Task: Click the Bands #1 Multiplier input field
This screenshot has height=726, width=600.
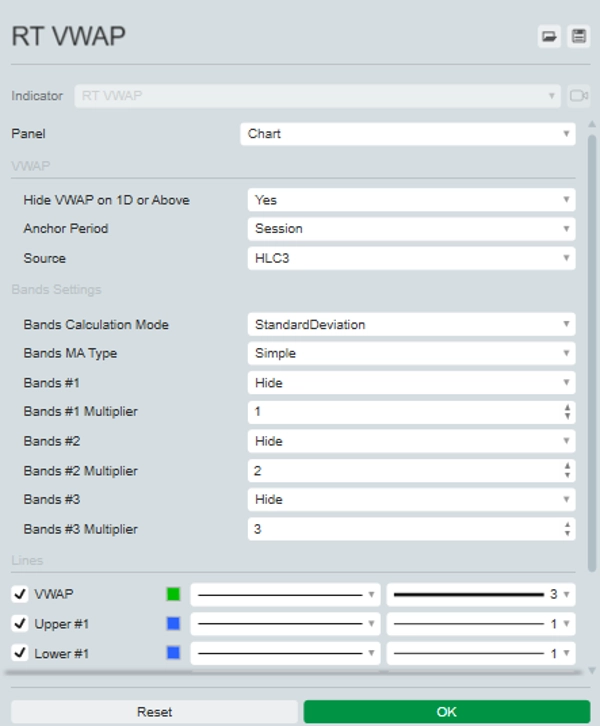Action: 400,412
